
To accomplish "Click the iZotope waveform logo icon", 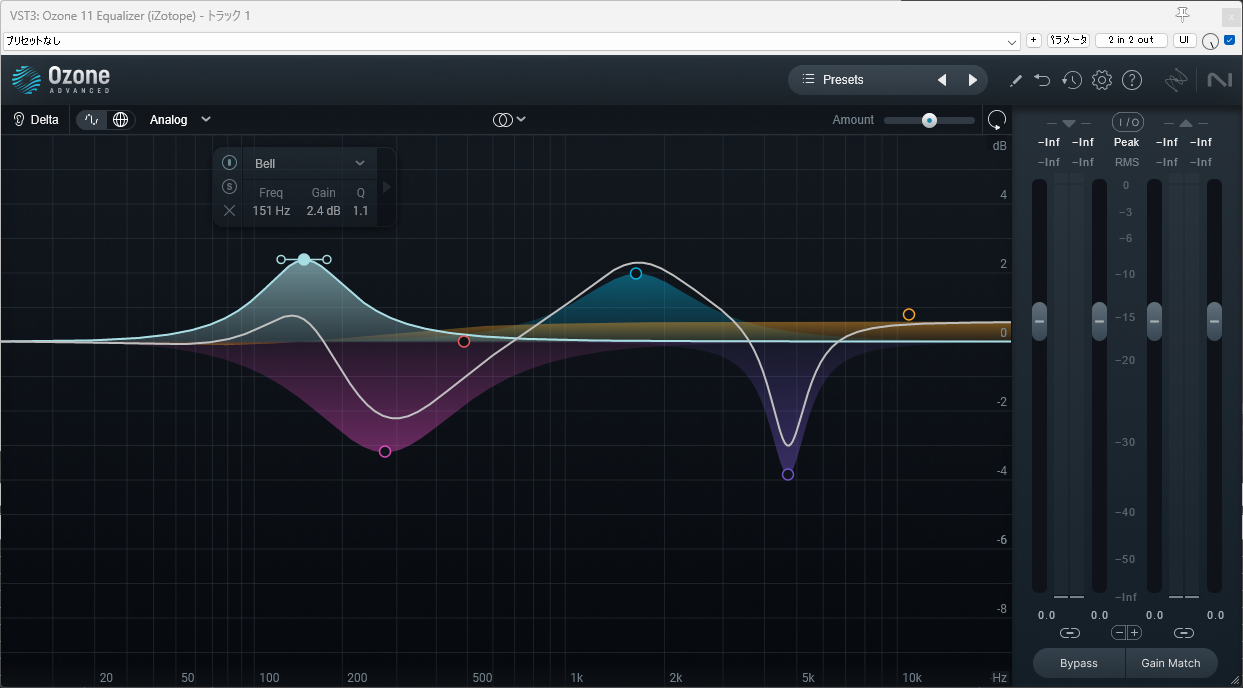I will 1177,80.
